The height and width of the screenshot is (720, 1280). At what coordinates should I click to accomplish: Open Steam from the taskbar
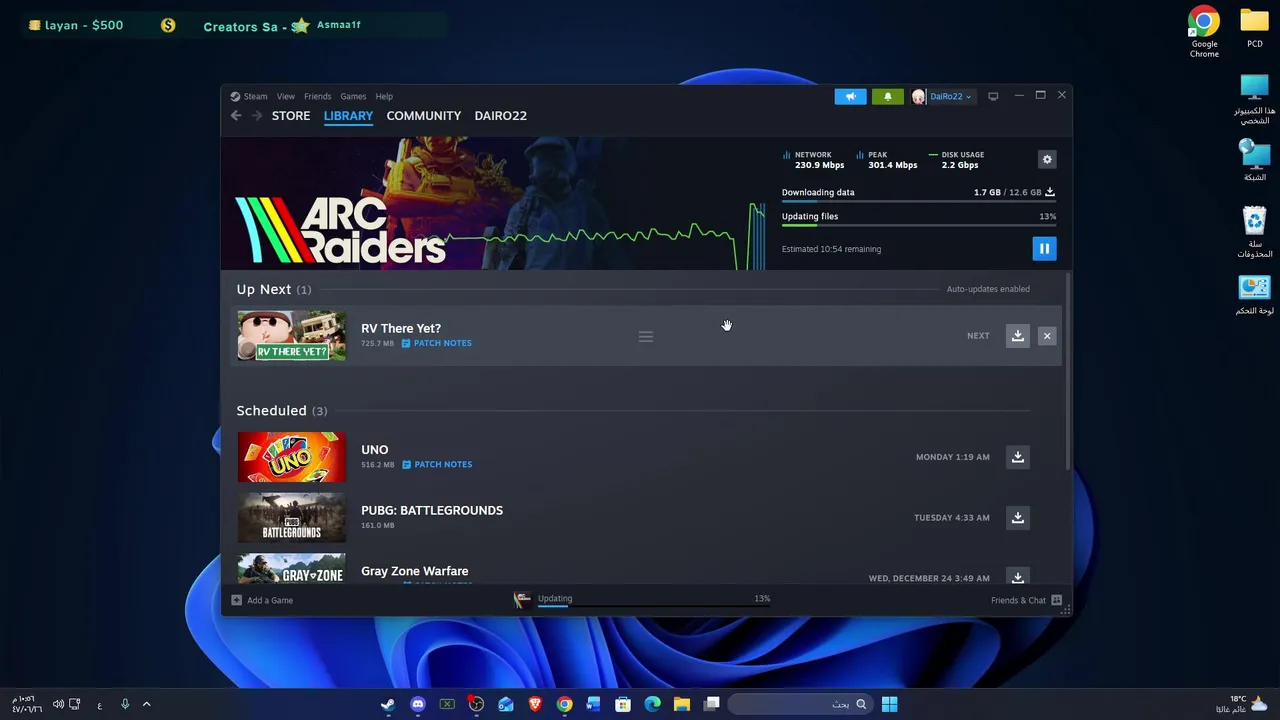388,704
